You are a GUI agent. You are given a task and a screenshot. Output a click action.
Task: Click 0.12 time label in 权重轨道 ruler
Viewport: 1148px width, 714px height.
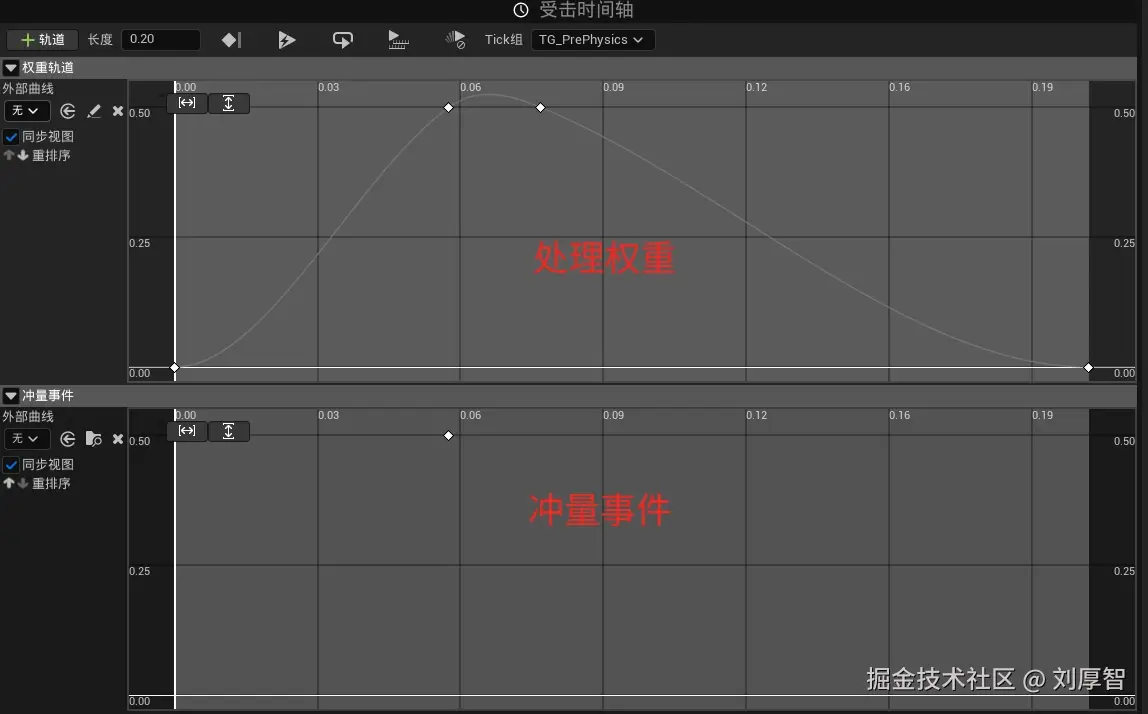pyautogui.click(x=757, y=87)
